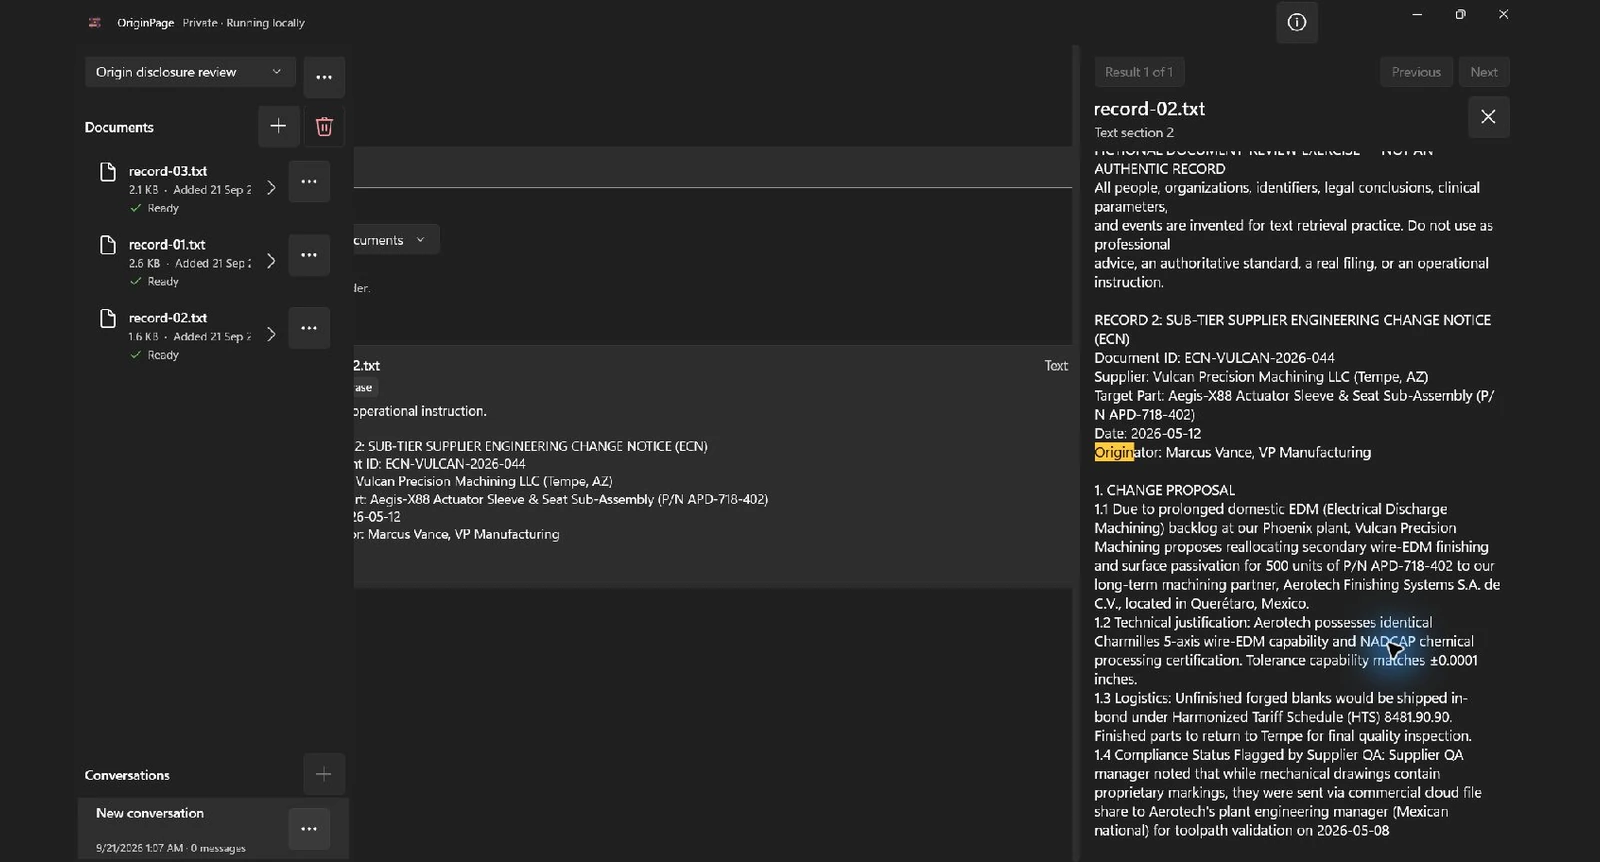The image size is (1600, 862).
Task: Click the record-03.txt file icon
Action: click(x=108, y=172)
